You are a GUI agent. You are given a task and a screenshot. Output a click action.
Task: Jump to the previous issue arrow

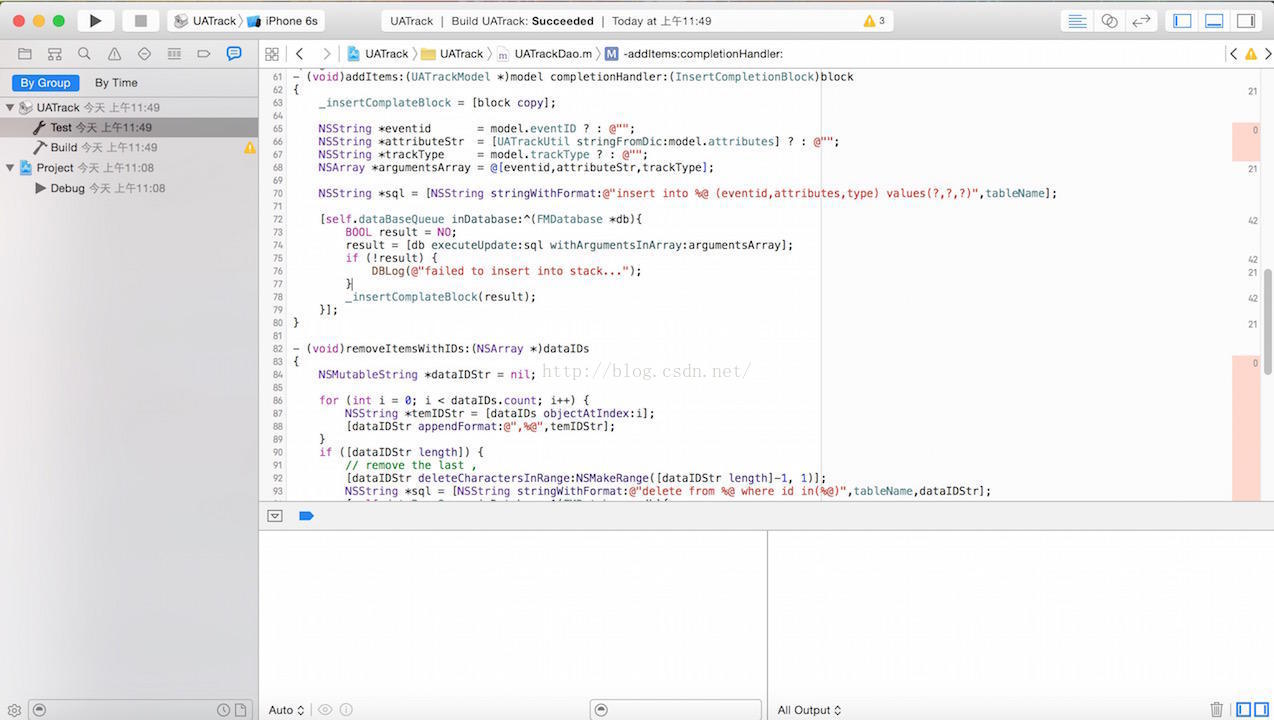1233,54
